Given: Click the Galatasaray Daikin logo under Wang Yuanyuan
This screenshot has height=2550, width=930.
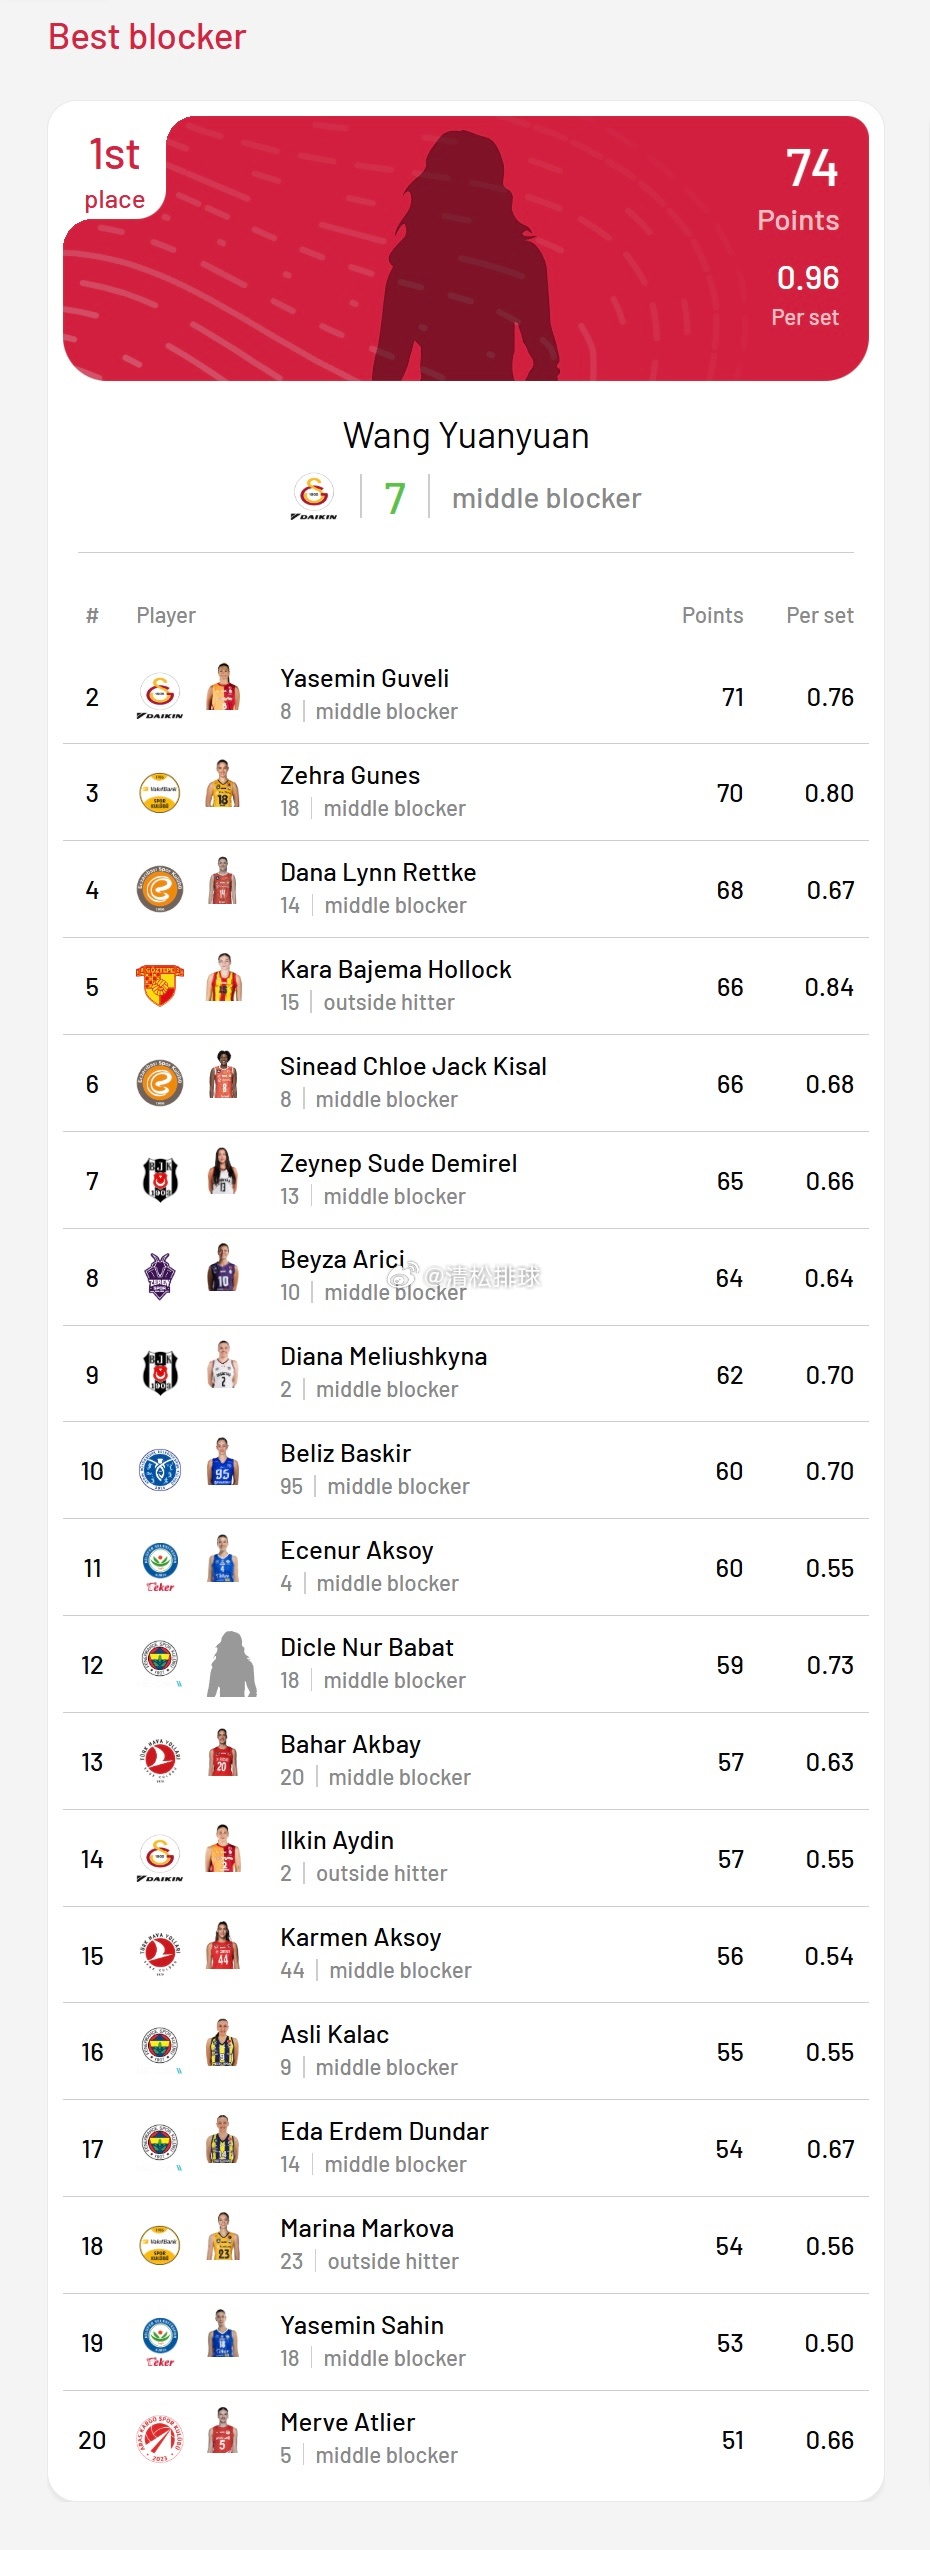Looking at the screenshot, I should point(314,496).
